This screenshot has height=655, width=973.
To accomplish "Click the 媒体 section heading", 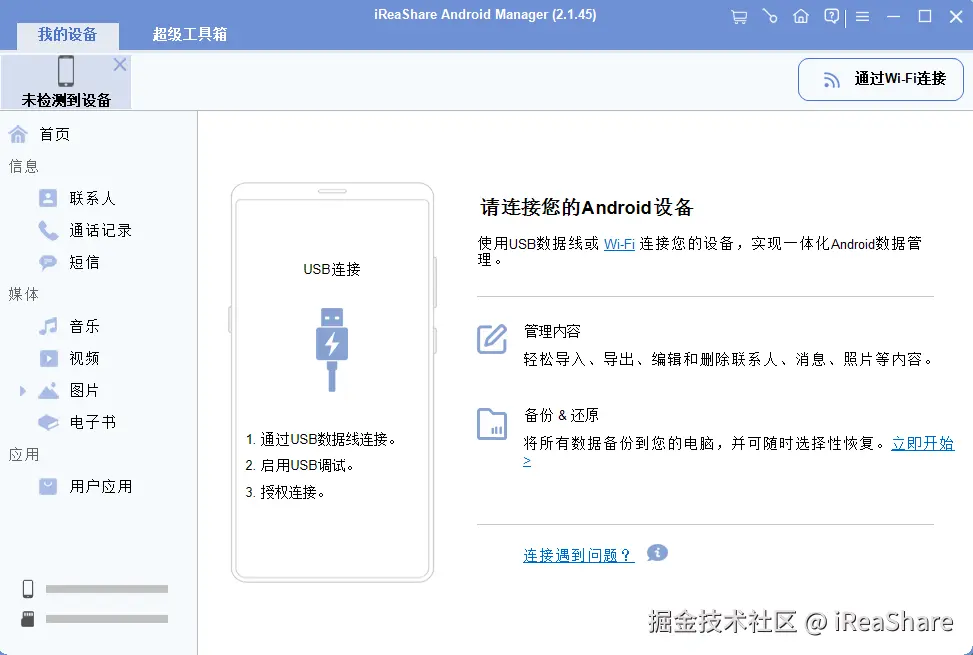I will tap(24, 294).
